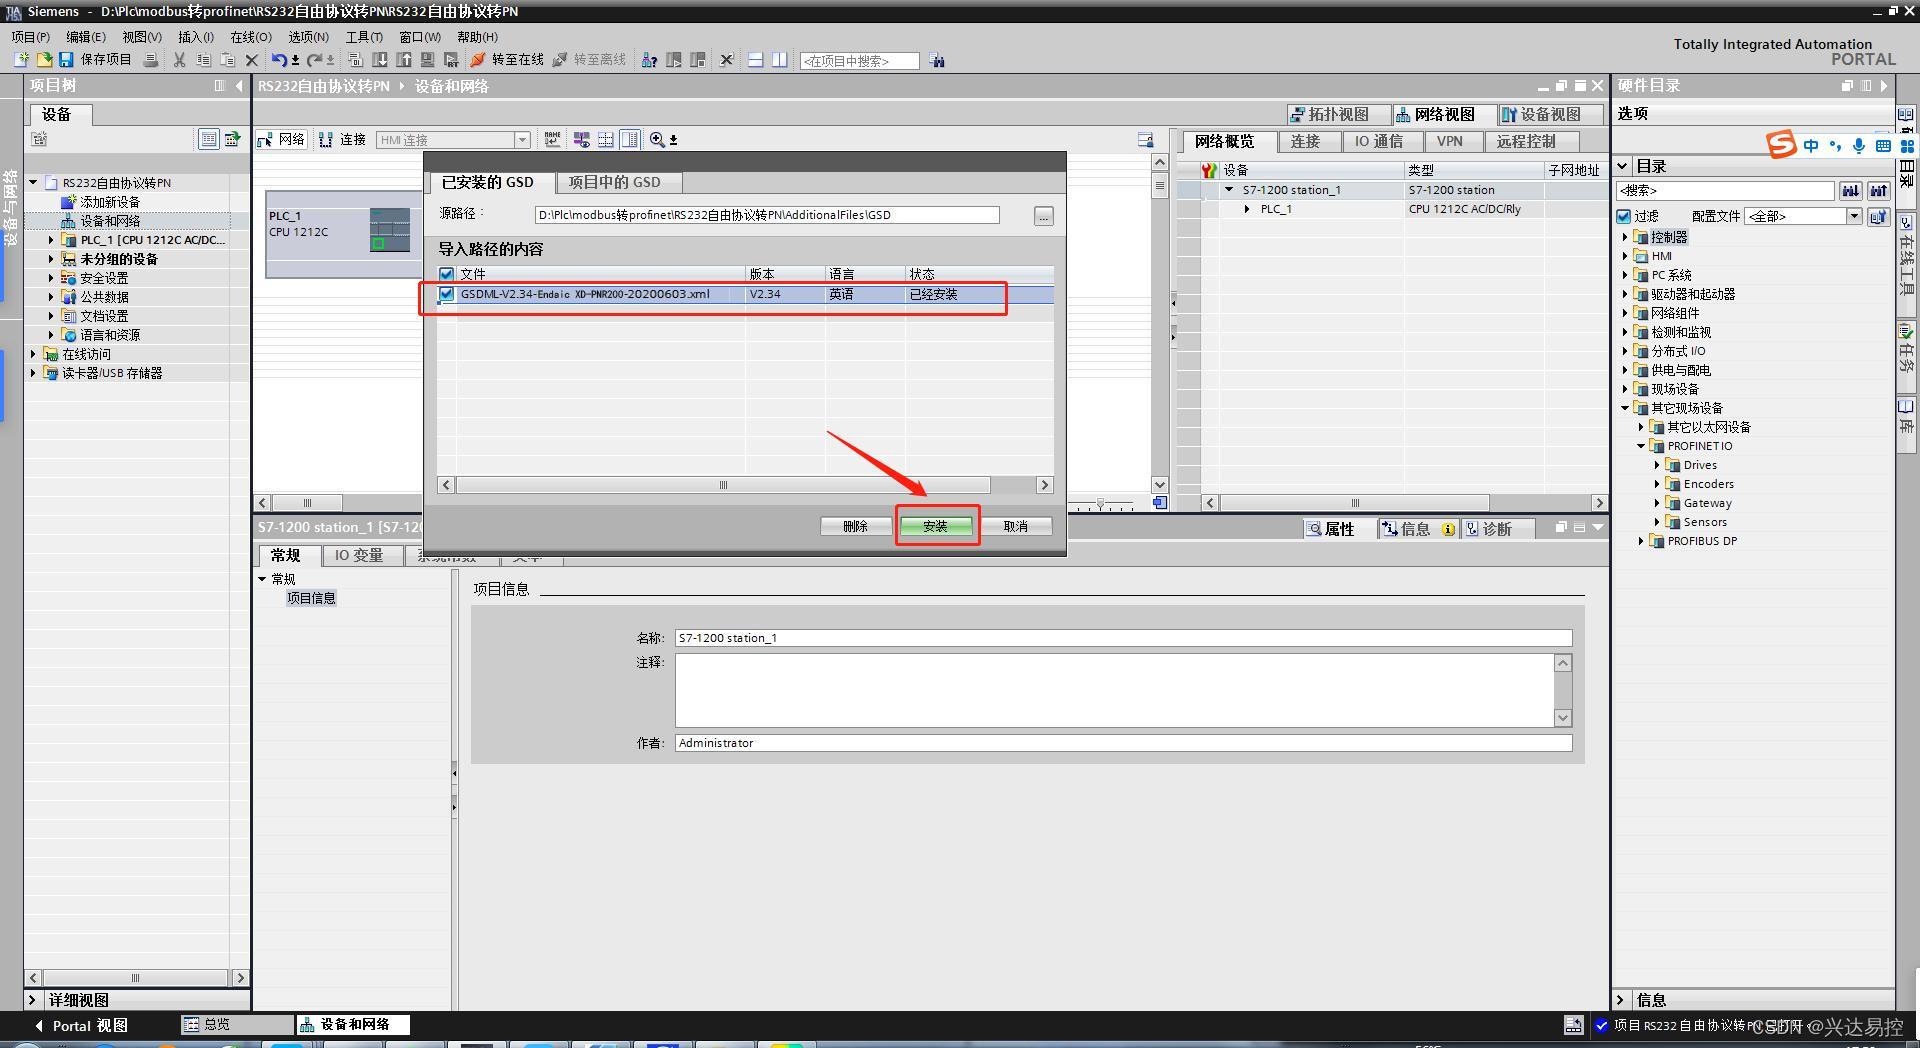Image resolution: width=1920 pixels, height=1048 pixels.
Task: Collapse the PROFINET IO folder
Action: (x=1641, y=446)
